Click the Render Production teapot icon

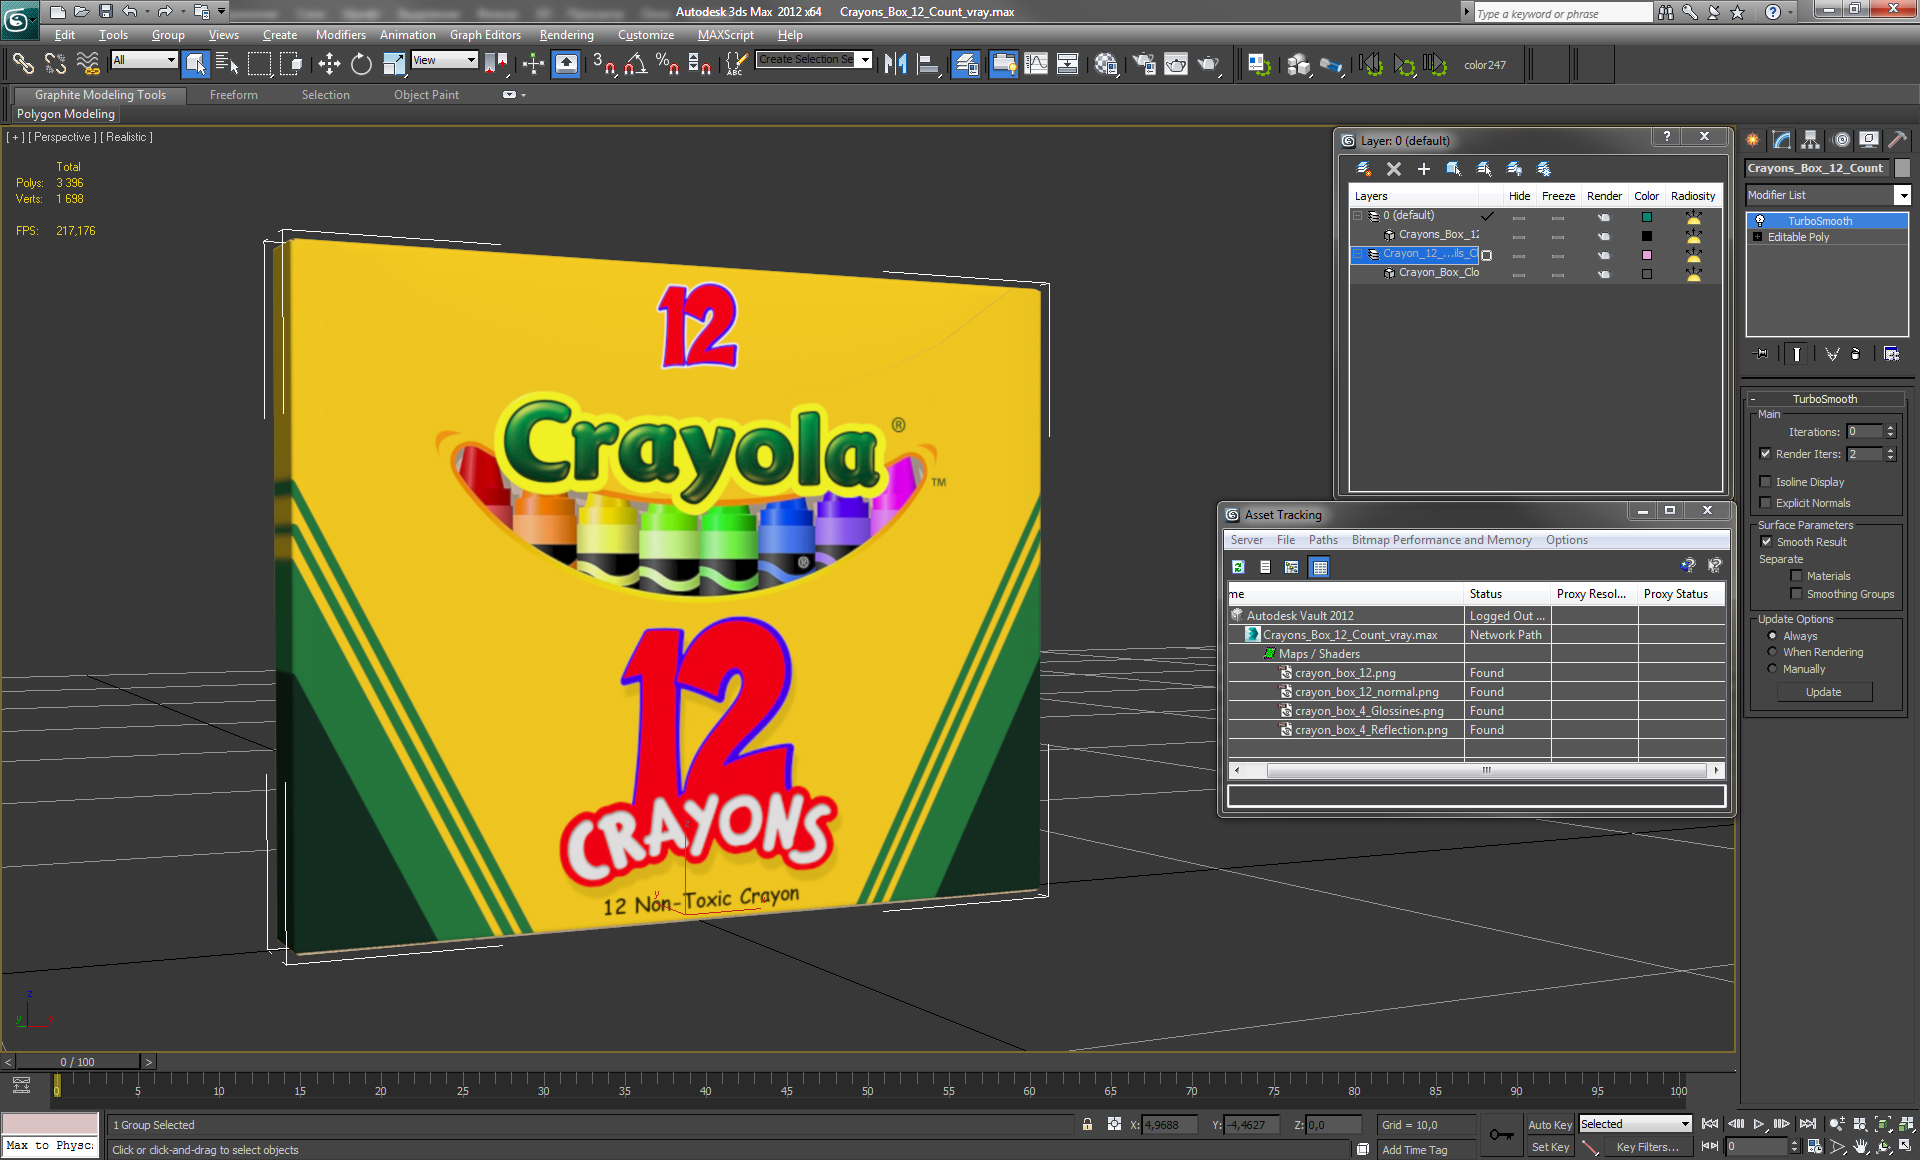pyautogui.click(x=1209, y=64)
